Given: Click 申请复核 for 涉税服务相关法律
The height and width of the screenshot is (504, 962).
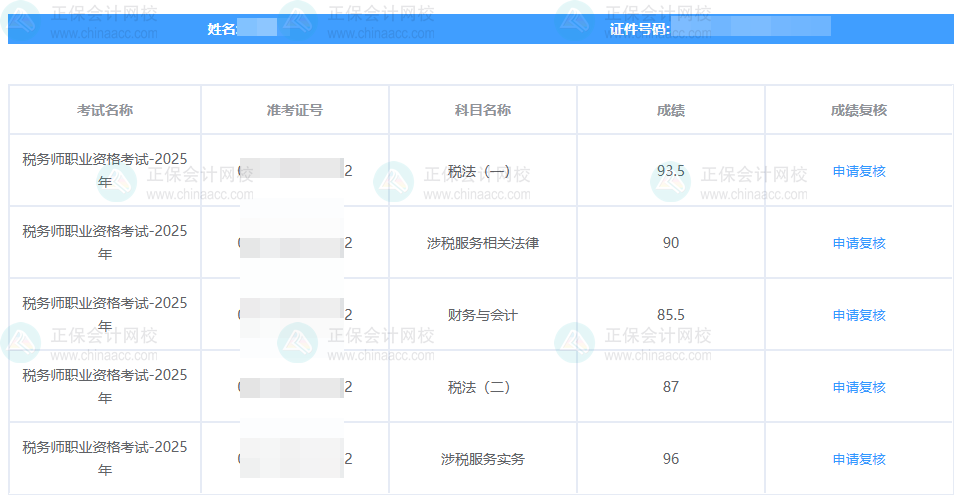Looking at the screenshot, I should [859, 243].
